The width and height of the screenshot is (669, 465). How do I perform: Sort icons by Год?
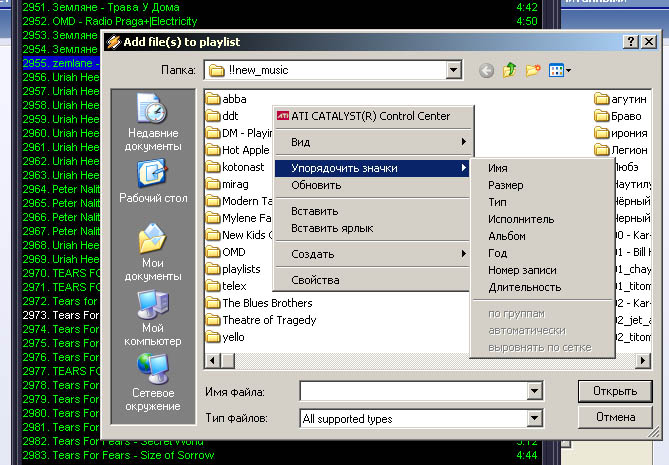click(x=542, y=253)
